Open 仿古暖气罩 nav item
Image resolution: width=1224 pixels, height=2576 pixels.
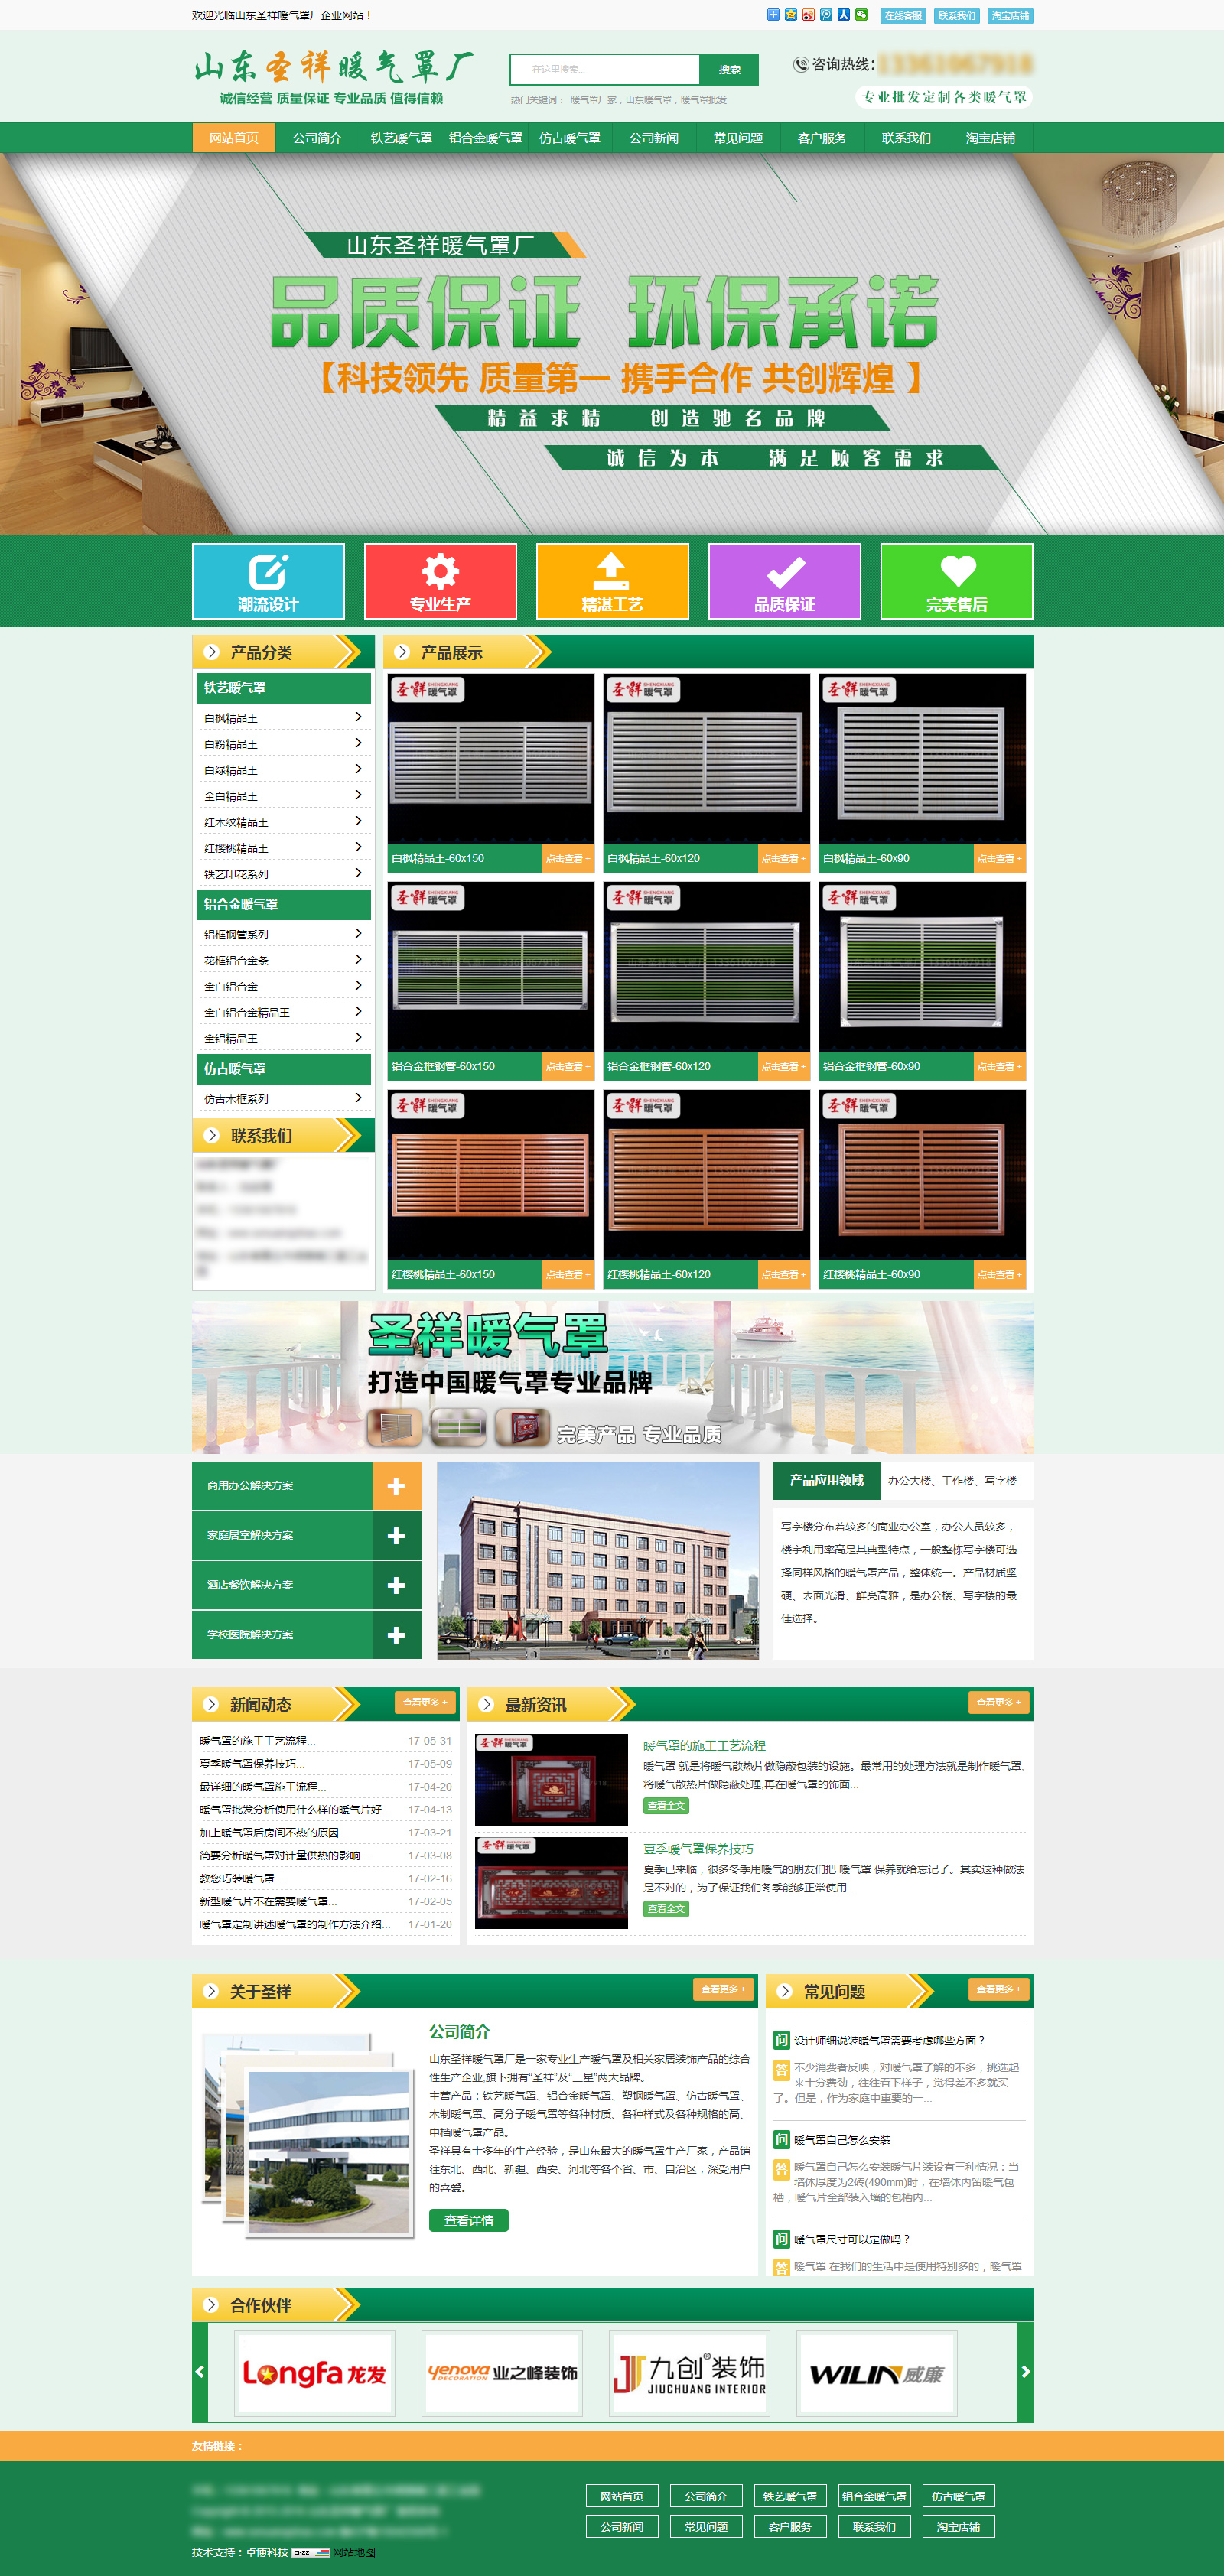[x=569, y=138]
